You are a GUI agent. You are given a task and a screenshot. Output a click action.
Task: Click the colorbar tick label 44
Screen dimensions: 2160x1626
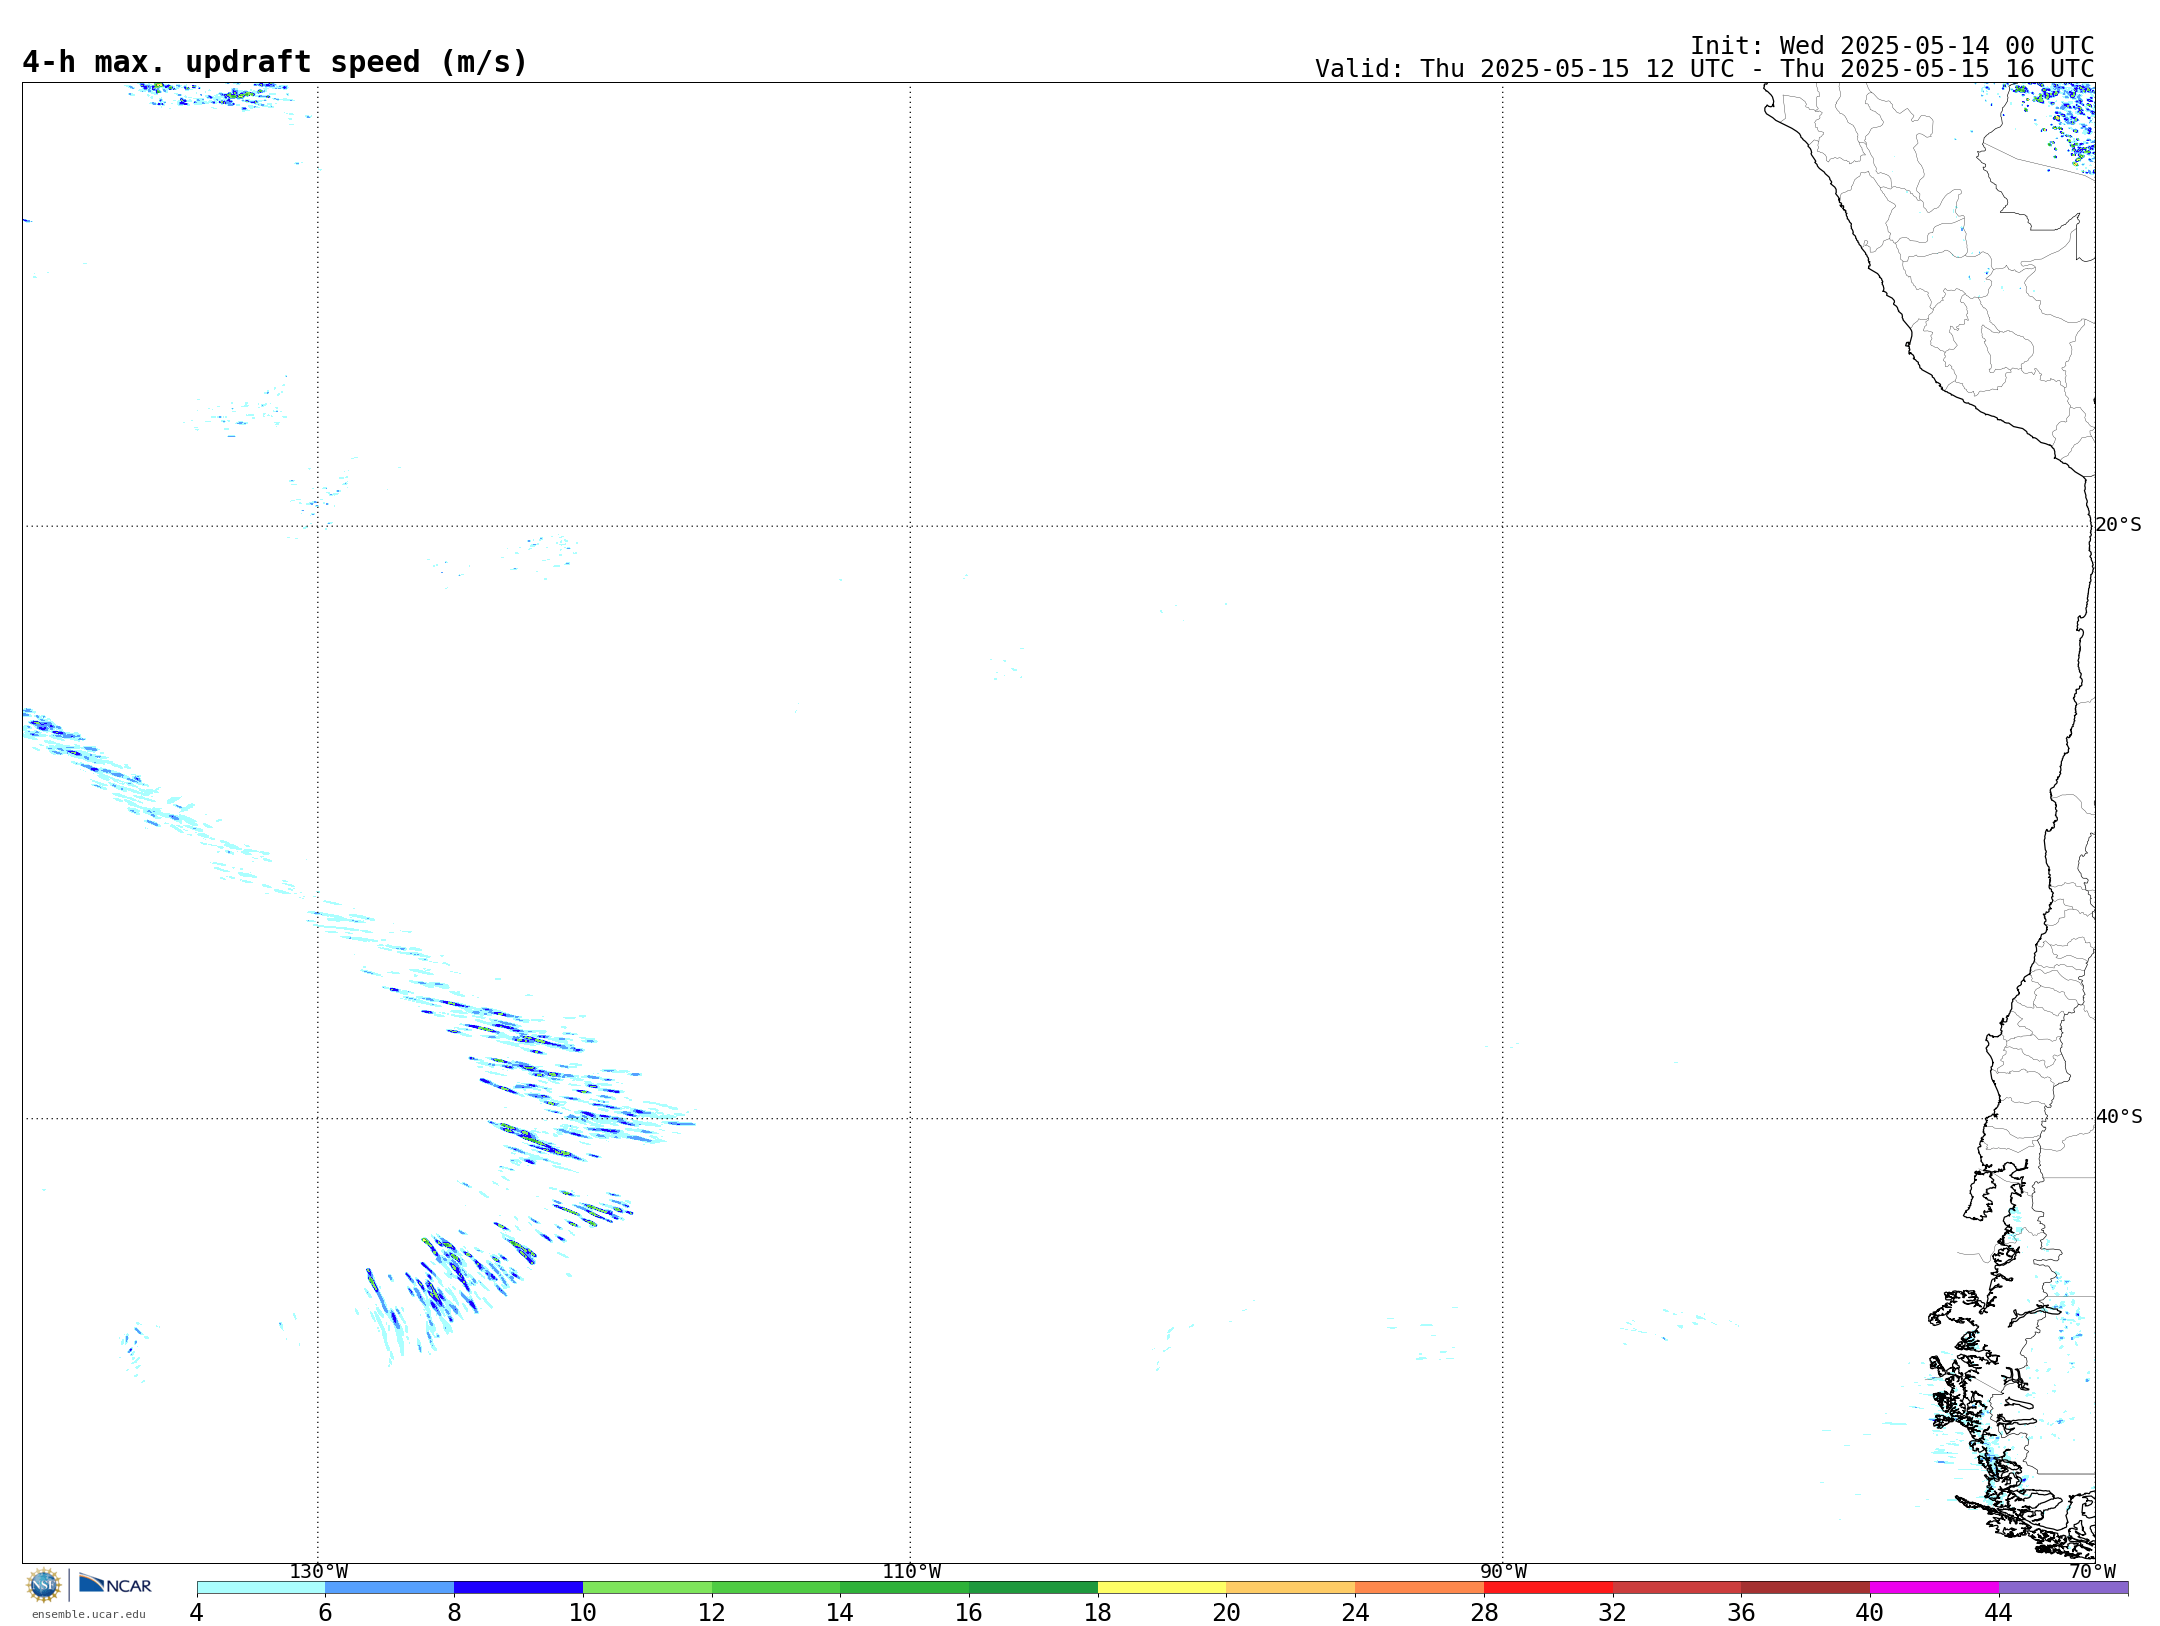pyautogui.click(x=1999, y=1613)
